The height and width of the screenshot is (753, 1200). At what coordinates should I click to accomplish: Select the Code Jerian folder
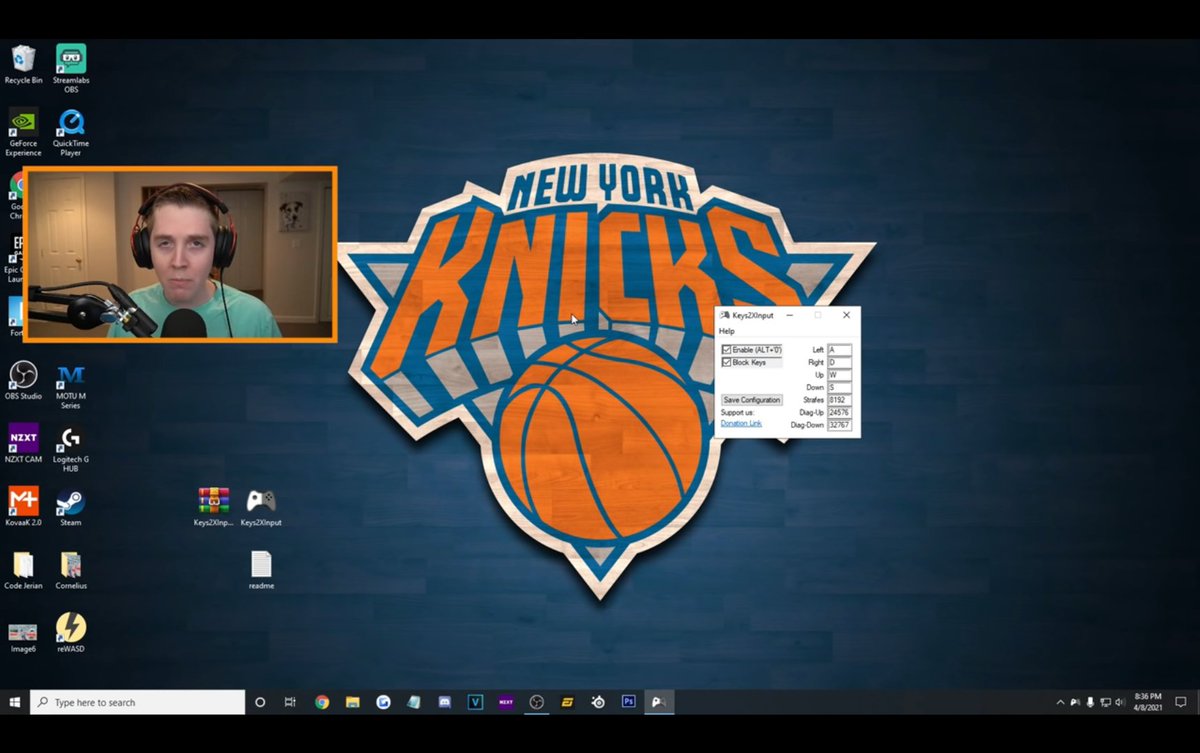[23, 570]
